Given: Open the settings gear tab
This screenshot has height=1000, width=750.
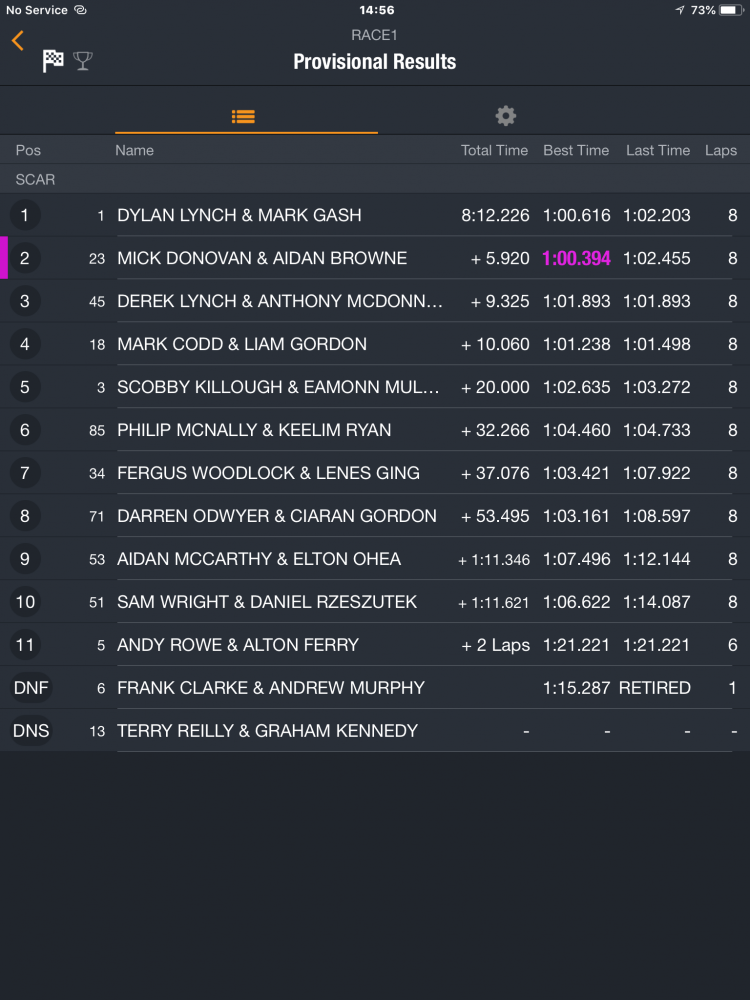Looking at the screenshot, I should coord(506,116).
